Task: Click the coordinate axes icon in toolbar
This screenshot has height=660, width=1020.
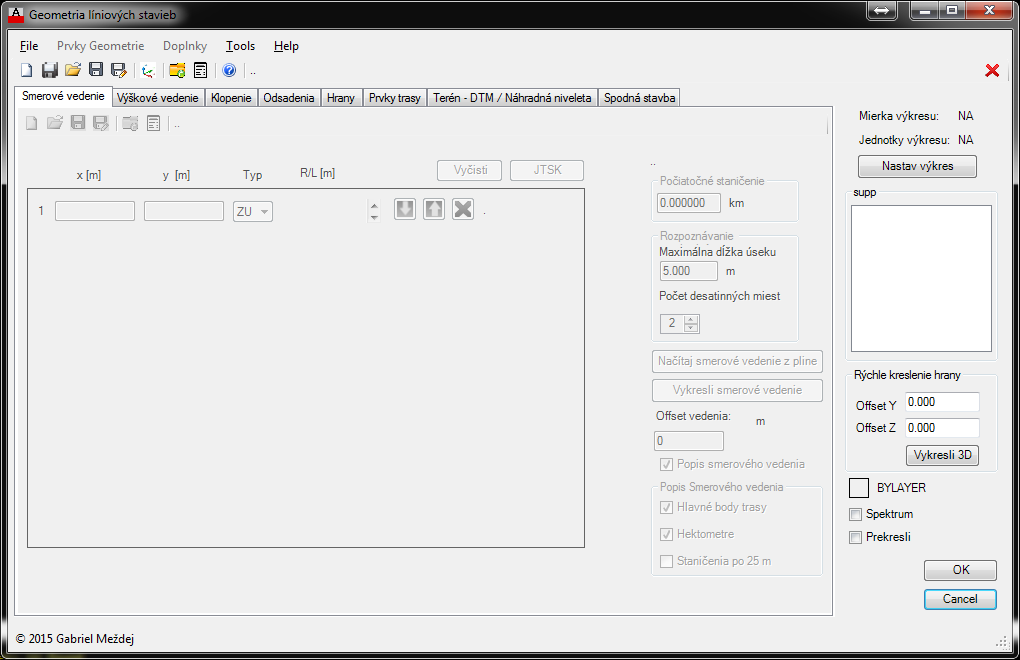Action: tap(148, 70)
